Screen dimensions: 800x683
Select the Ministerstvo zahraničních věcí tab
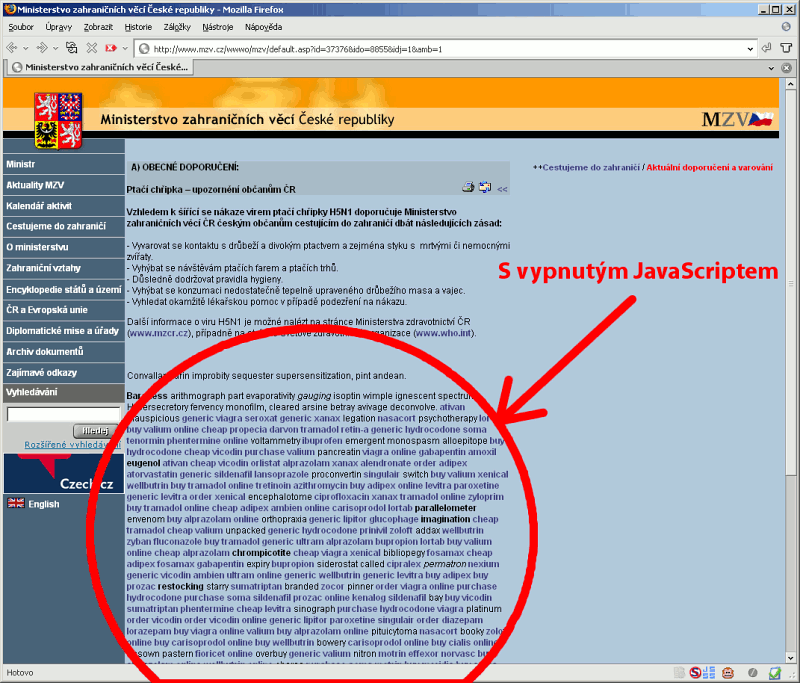click(x=100, y=67)
